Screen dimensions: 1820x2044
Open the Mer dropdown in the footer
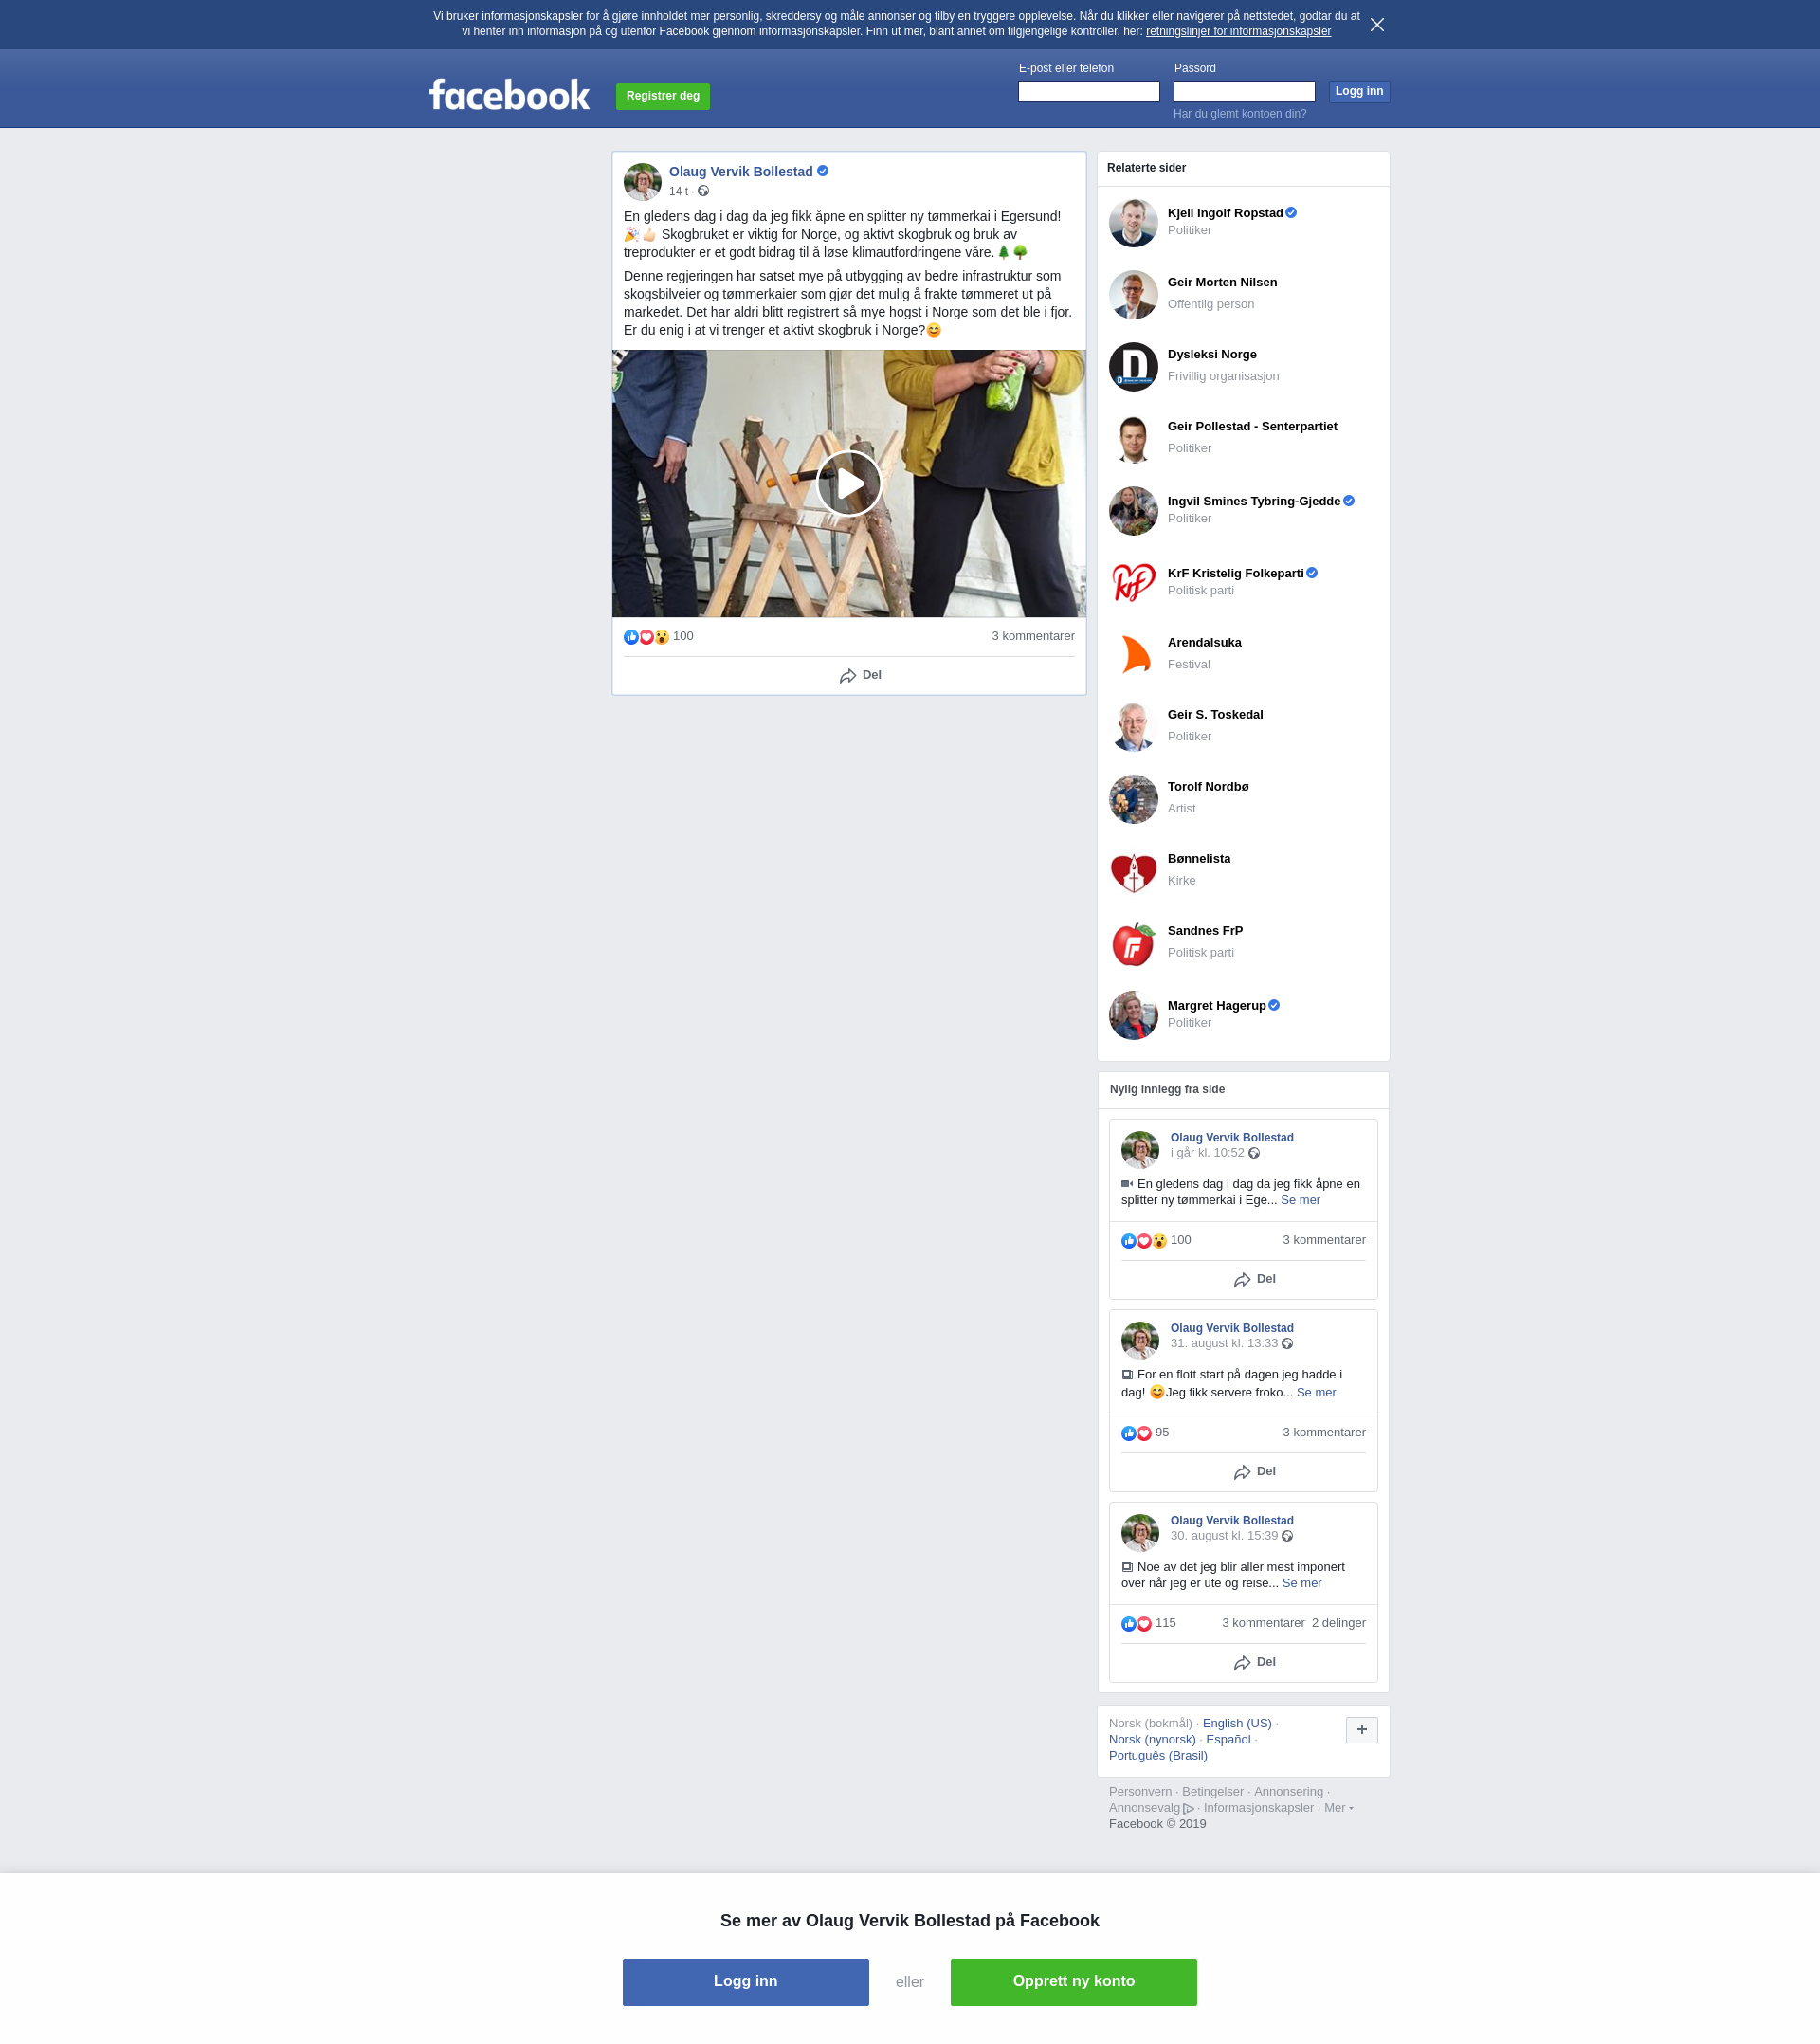point(1338,1808)
